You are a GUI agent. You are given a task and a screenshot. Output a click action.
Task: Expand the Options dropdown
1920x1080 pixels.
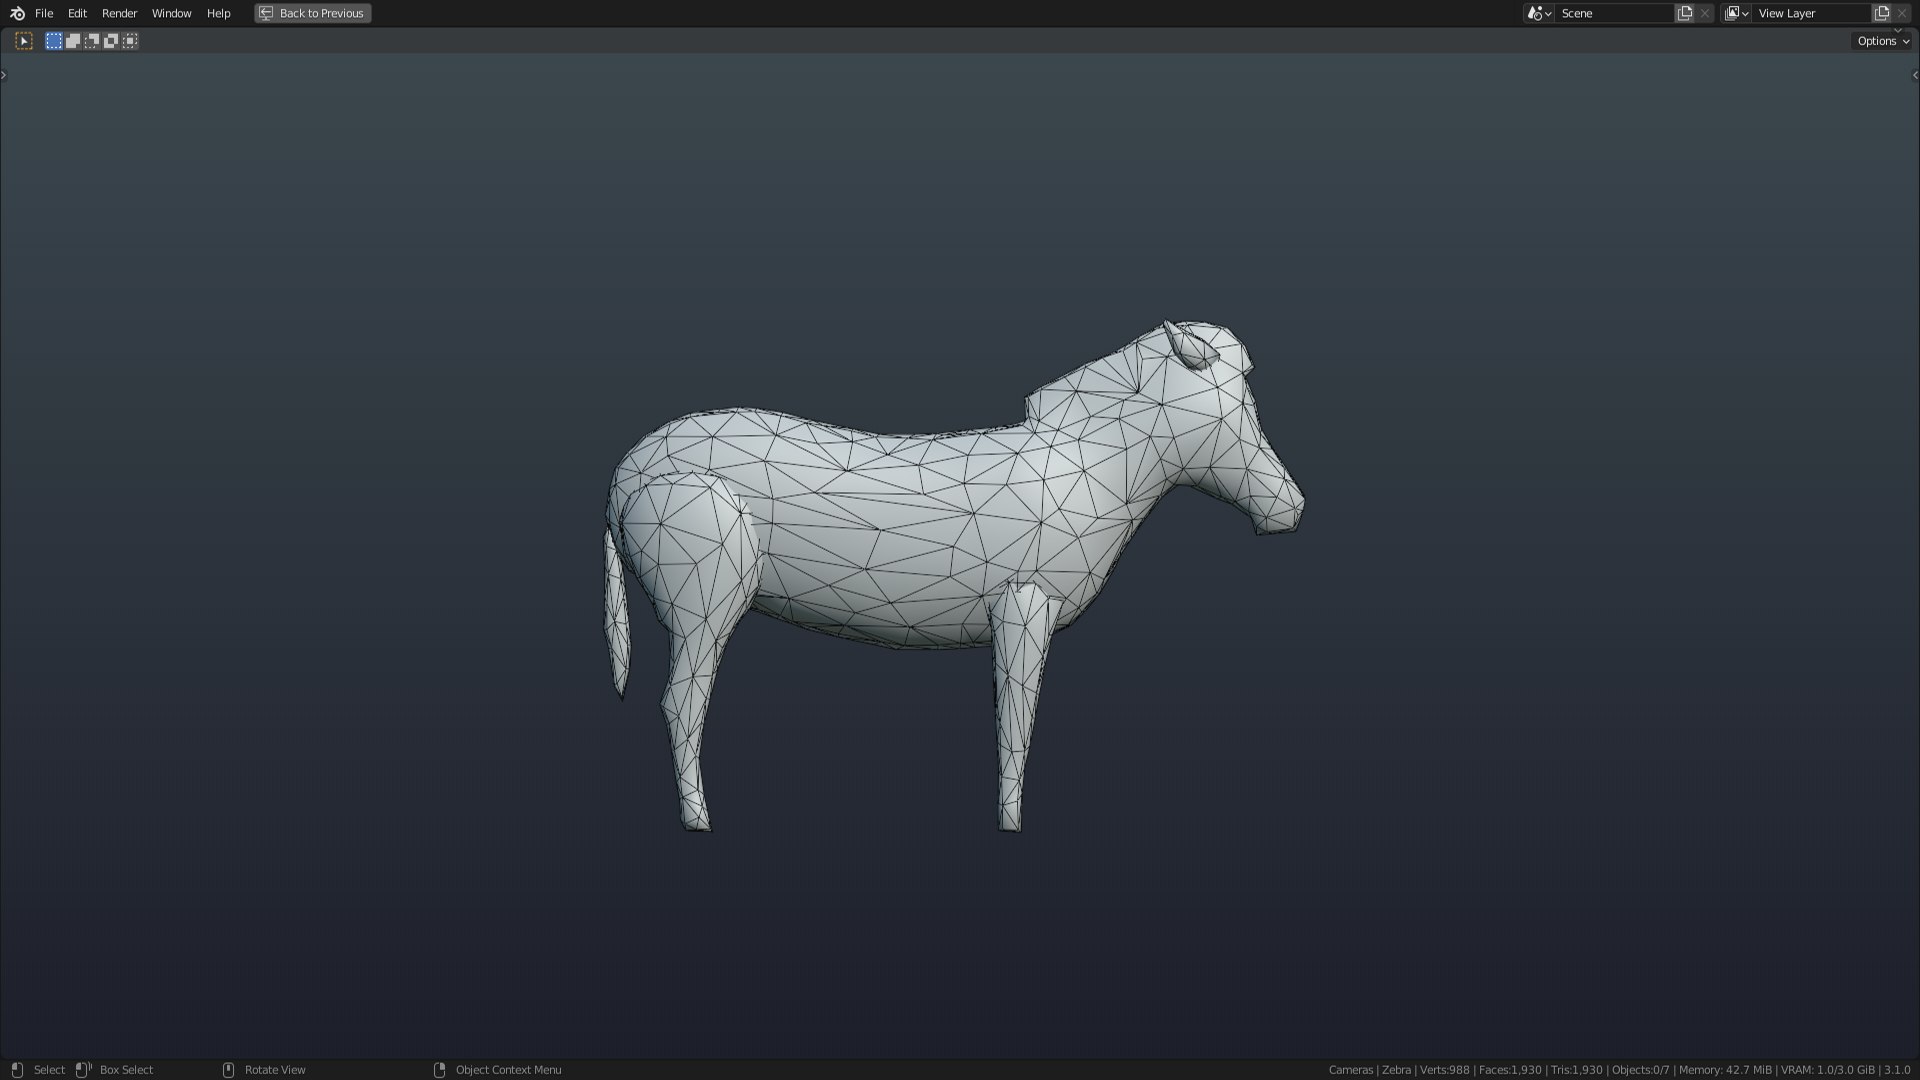coord(1883,41)
